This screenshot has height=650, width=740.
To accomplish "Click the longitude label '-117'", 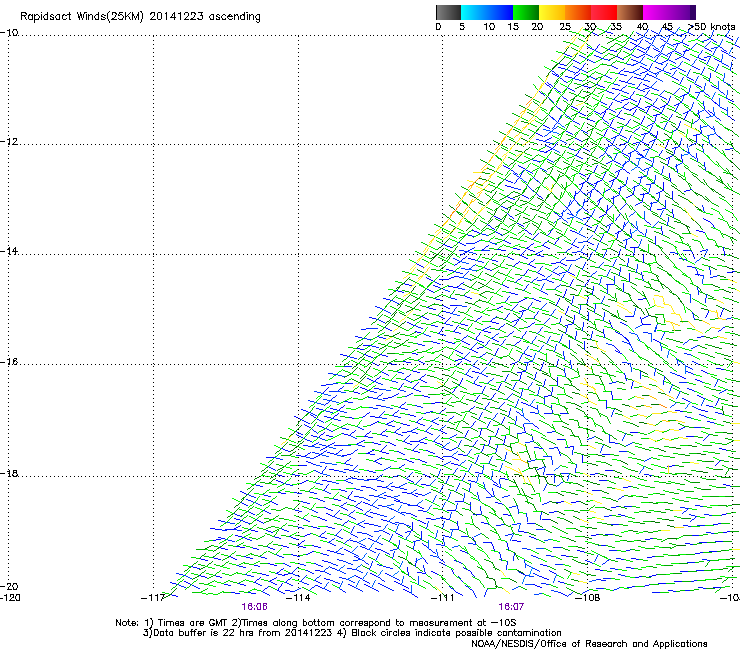I will (x=152, y=598).
